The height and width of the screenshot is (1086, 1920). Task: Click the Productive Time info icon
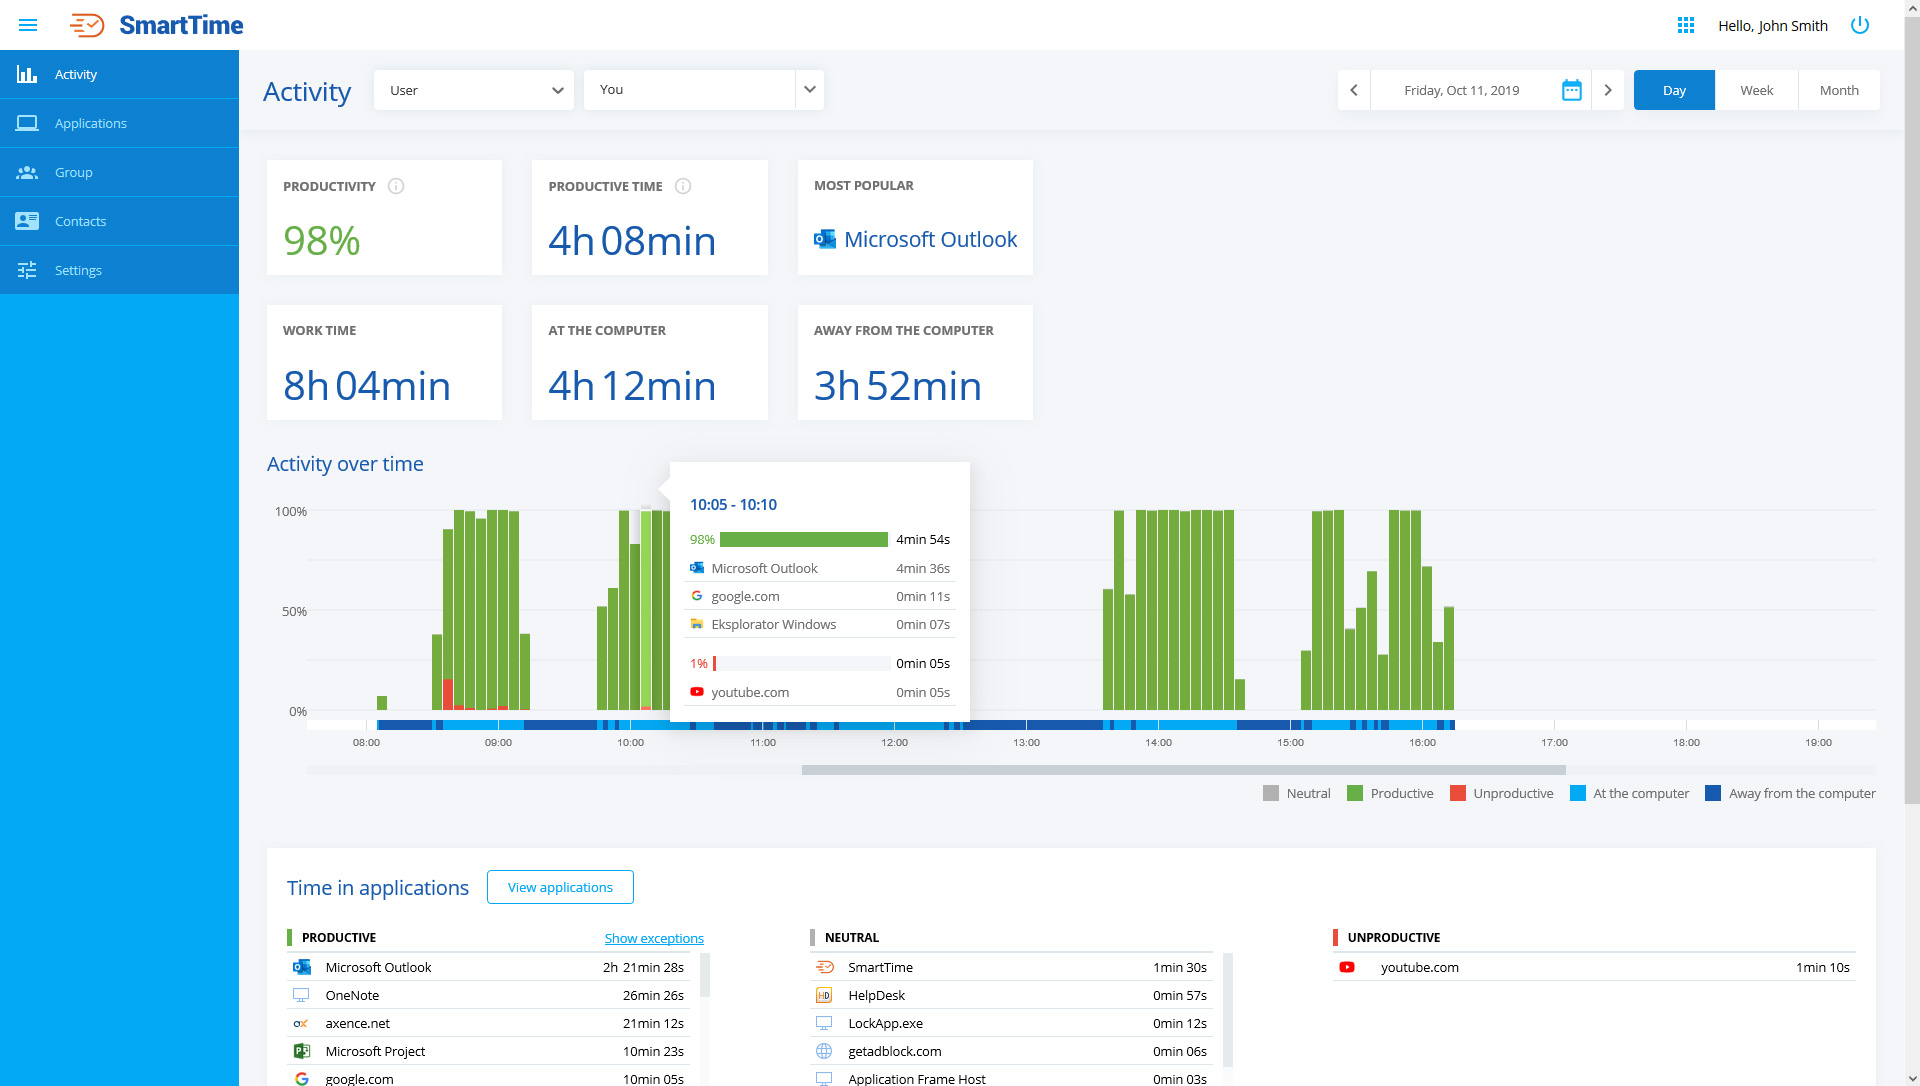(683, 186)
